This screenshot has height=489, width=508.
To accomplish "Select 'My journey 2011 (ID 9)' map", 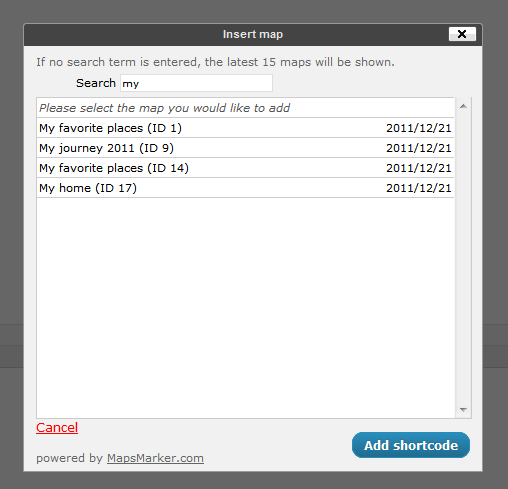I will click(245, 148).
